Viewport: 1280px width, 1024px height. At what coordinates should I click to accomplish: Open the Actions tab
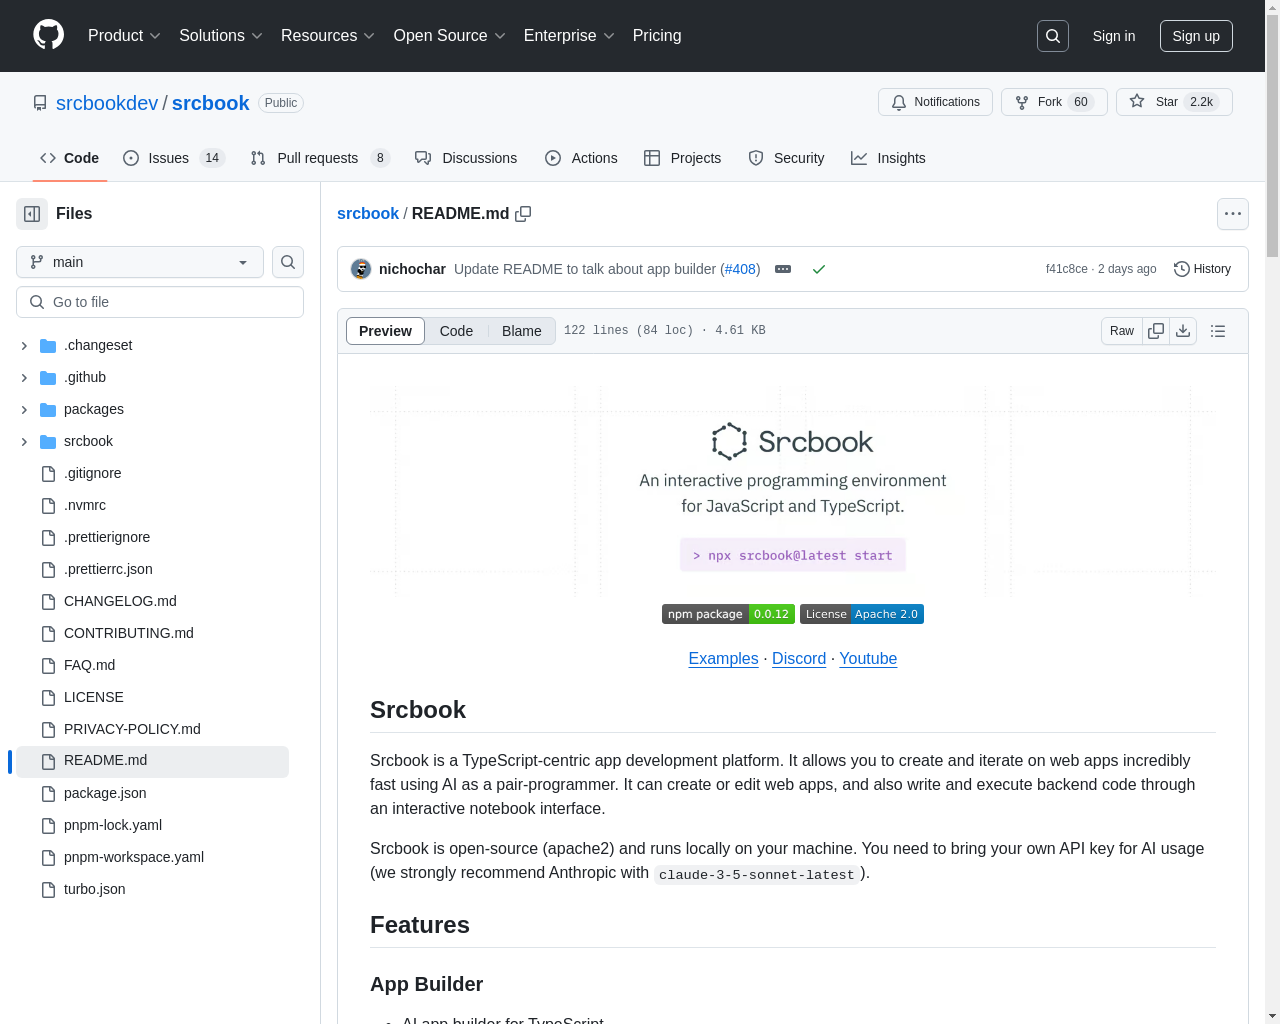(581, 158)
